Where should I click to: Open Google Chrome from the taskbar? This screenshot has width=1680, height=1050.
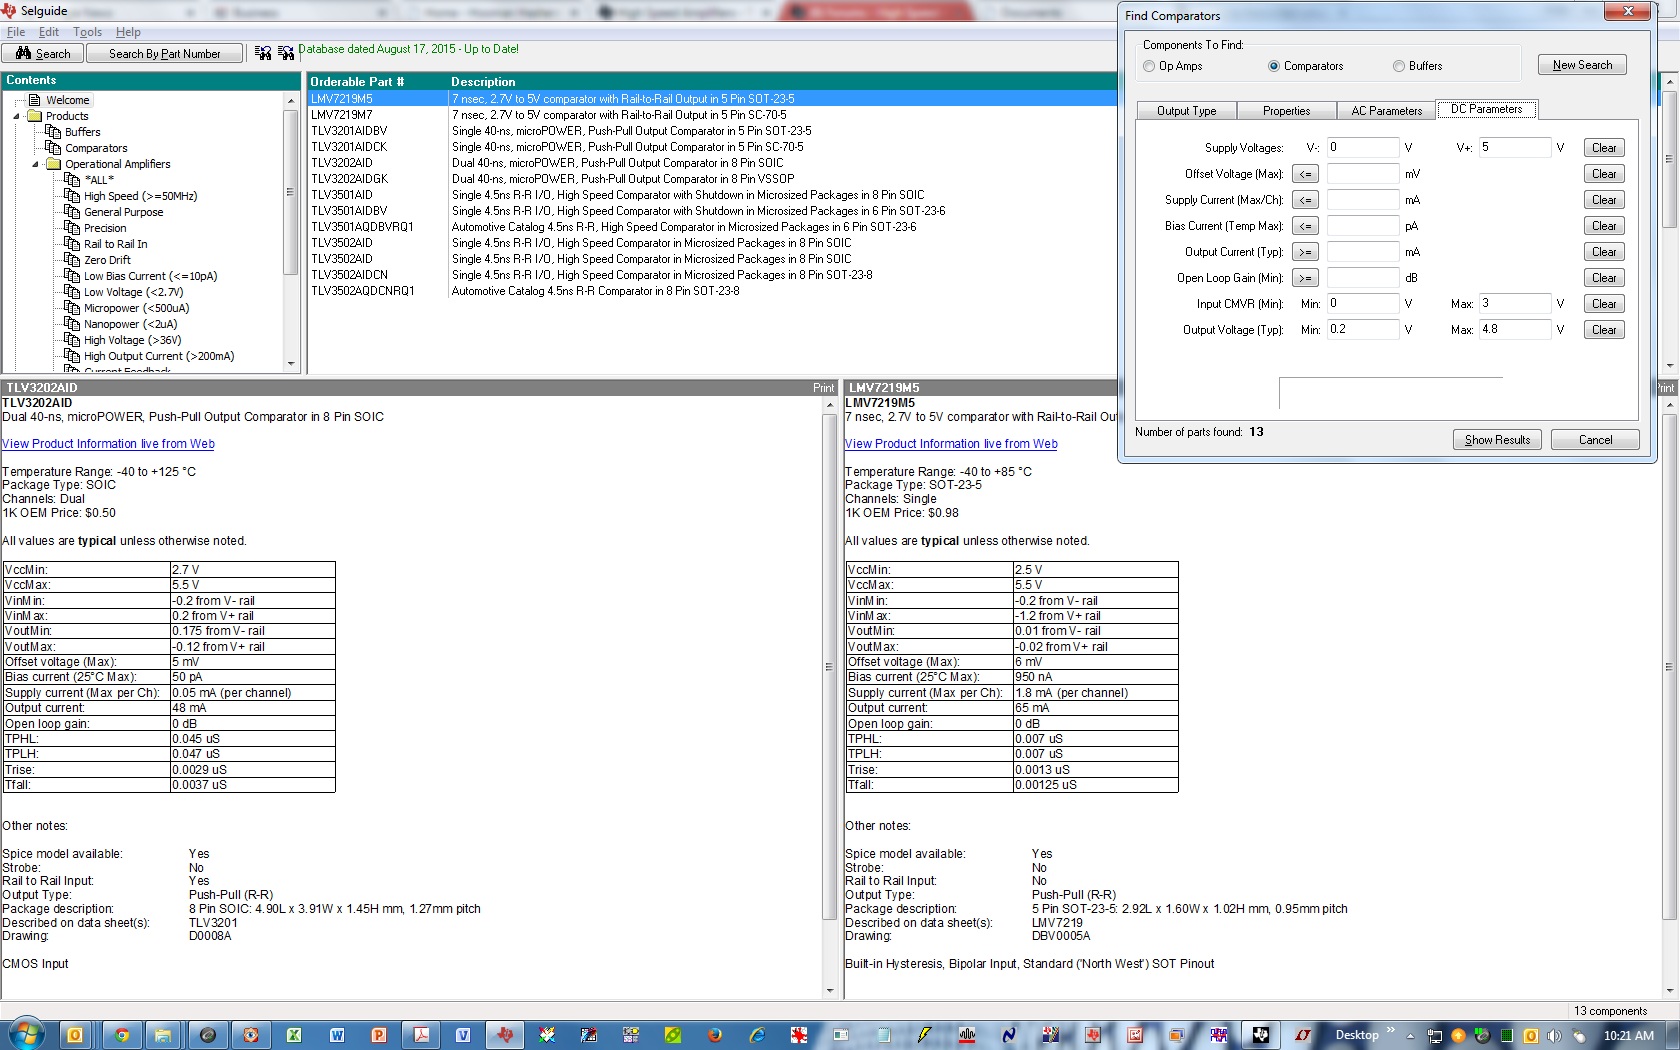click(121, 1035)
